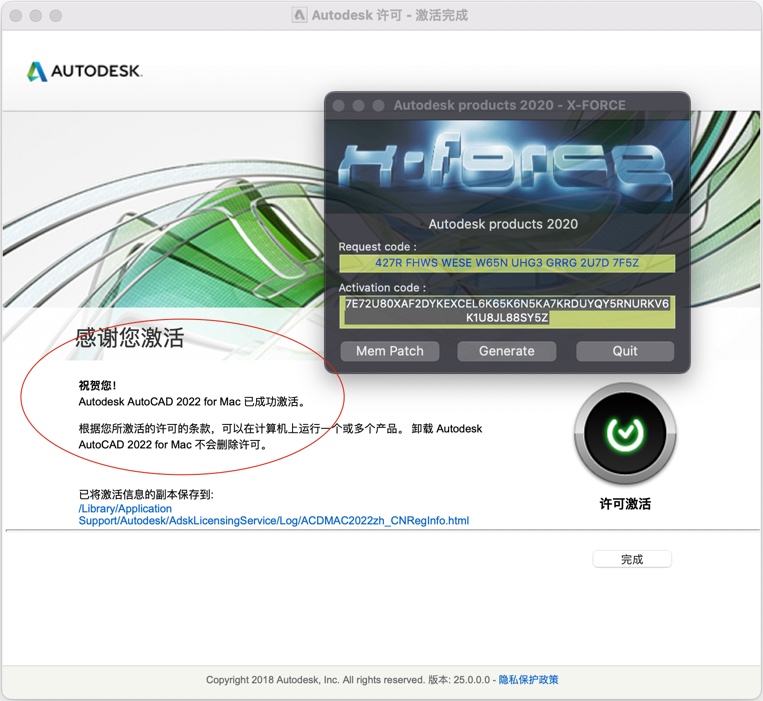
Task: Select the Activation code field in X-FORCE
Action: click(x=507, y=311)
